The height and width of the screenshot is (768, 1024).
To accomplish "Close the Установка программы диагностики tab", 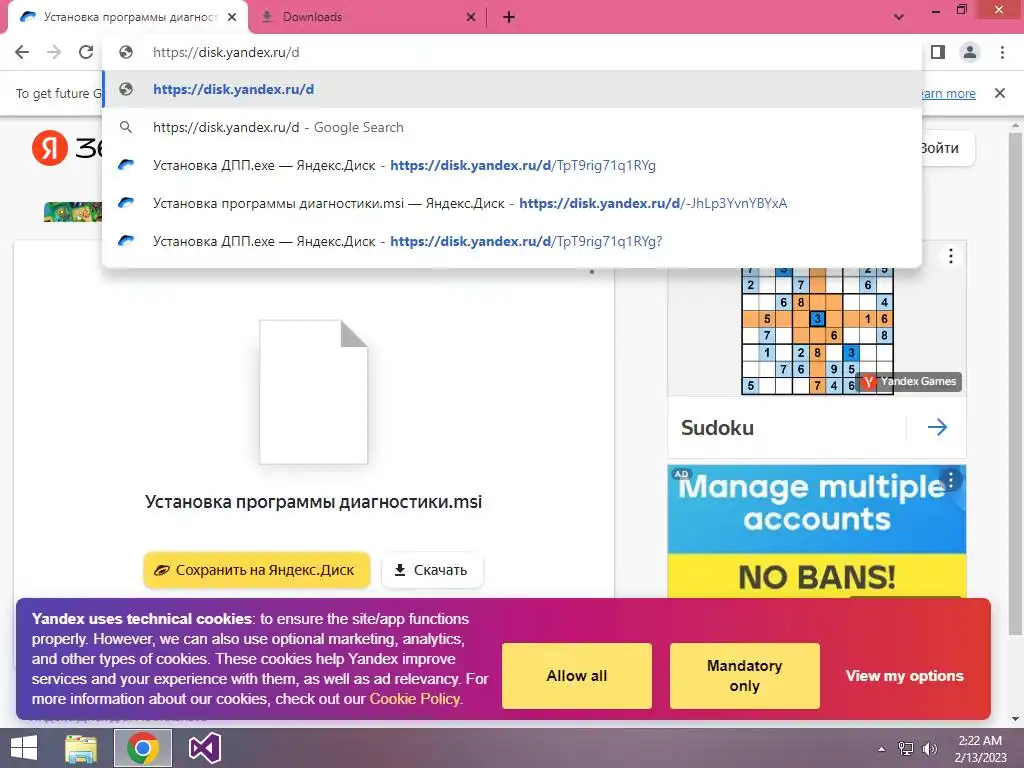I will (232, 18).
